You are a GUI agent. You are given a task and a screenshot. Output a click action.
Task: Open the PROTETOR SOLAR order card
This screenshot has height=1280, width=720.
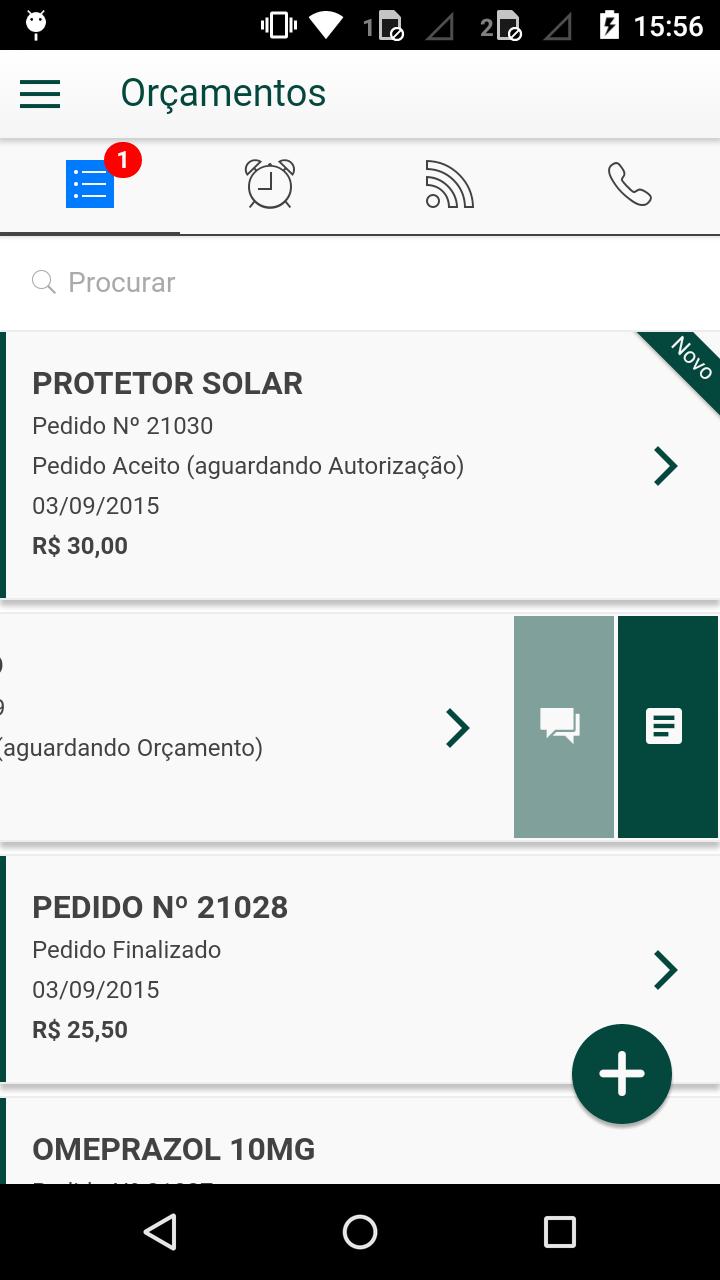tap(300, 465)
